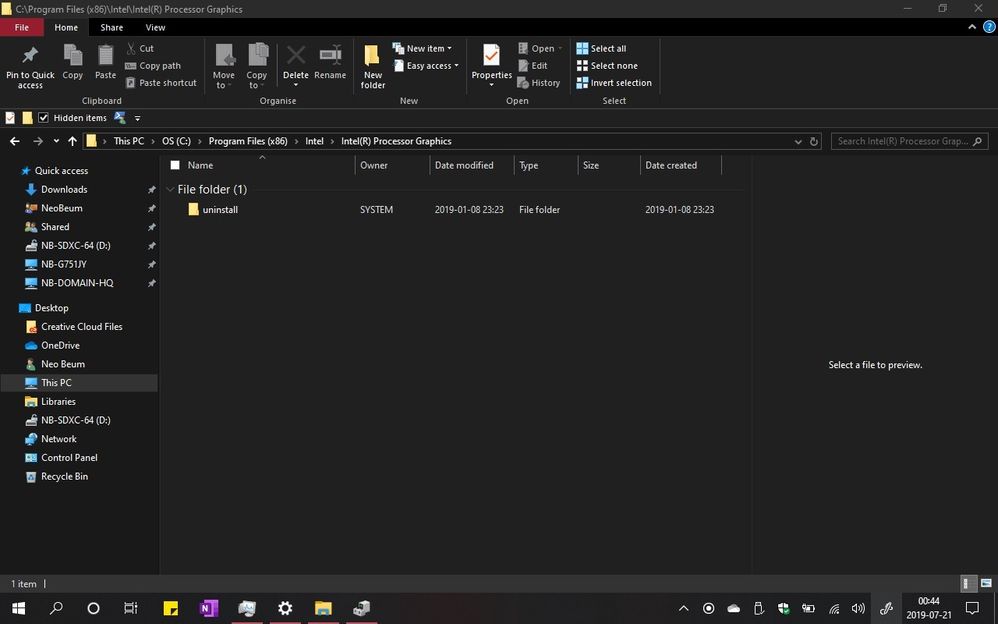This screenshot has width=998, height=624.
Task: Sort by Date modified column
Action: click(x=472, y=166)
